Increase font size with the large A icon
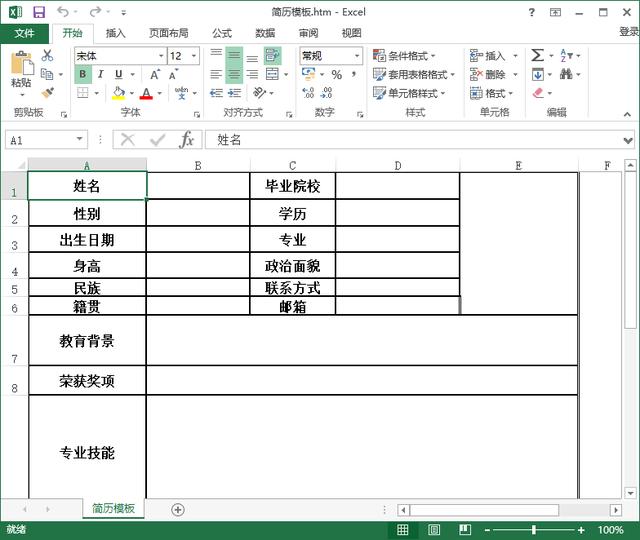This screenshot has height=540, width=640. tap(155, 75)
